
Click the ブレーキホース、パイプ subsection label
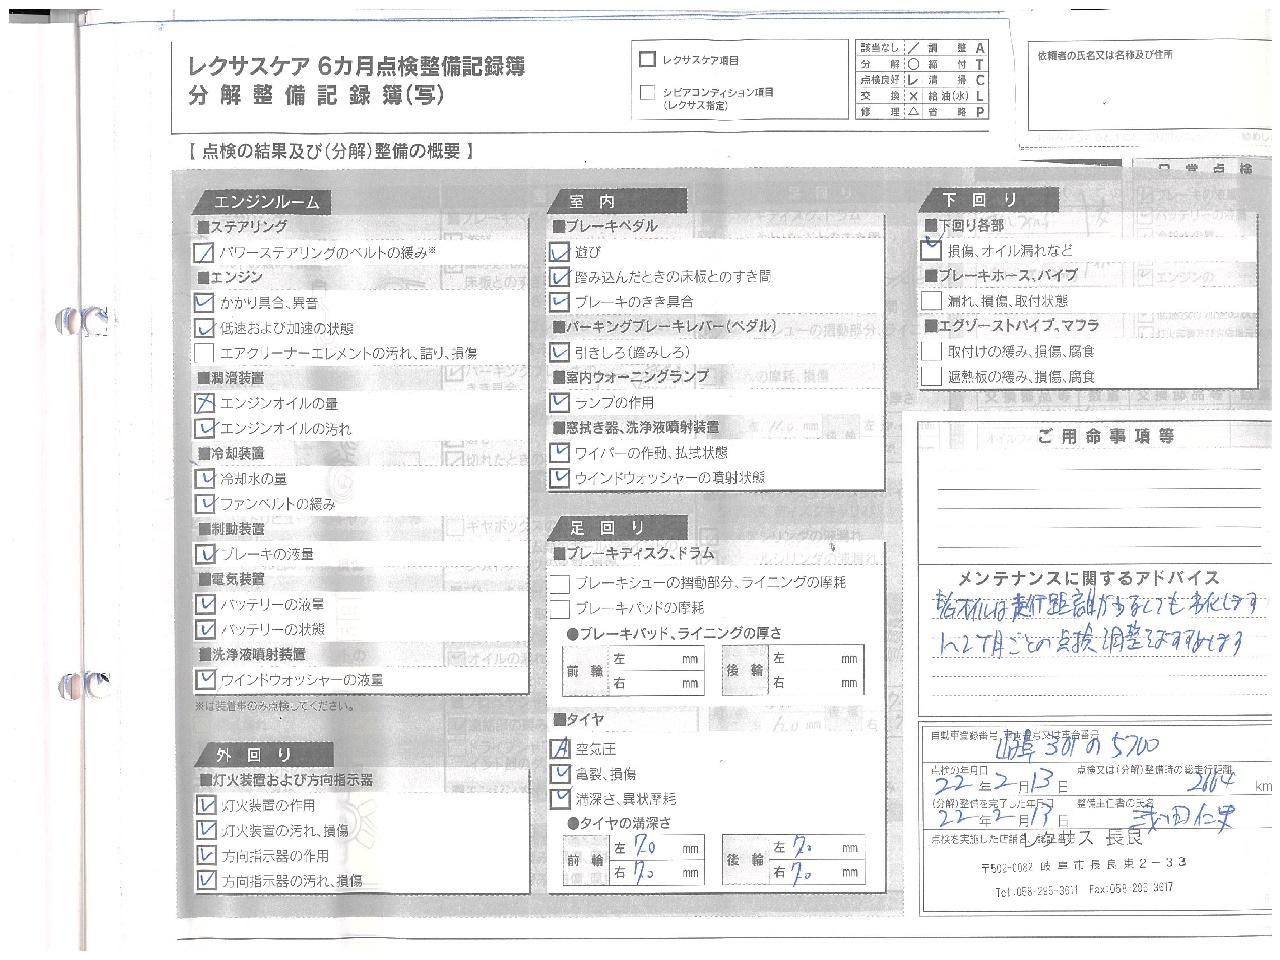point(1001,275)
